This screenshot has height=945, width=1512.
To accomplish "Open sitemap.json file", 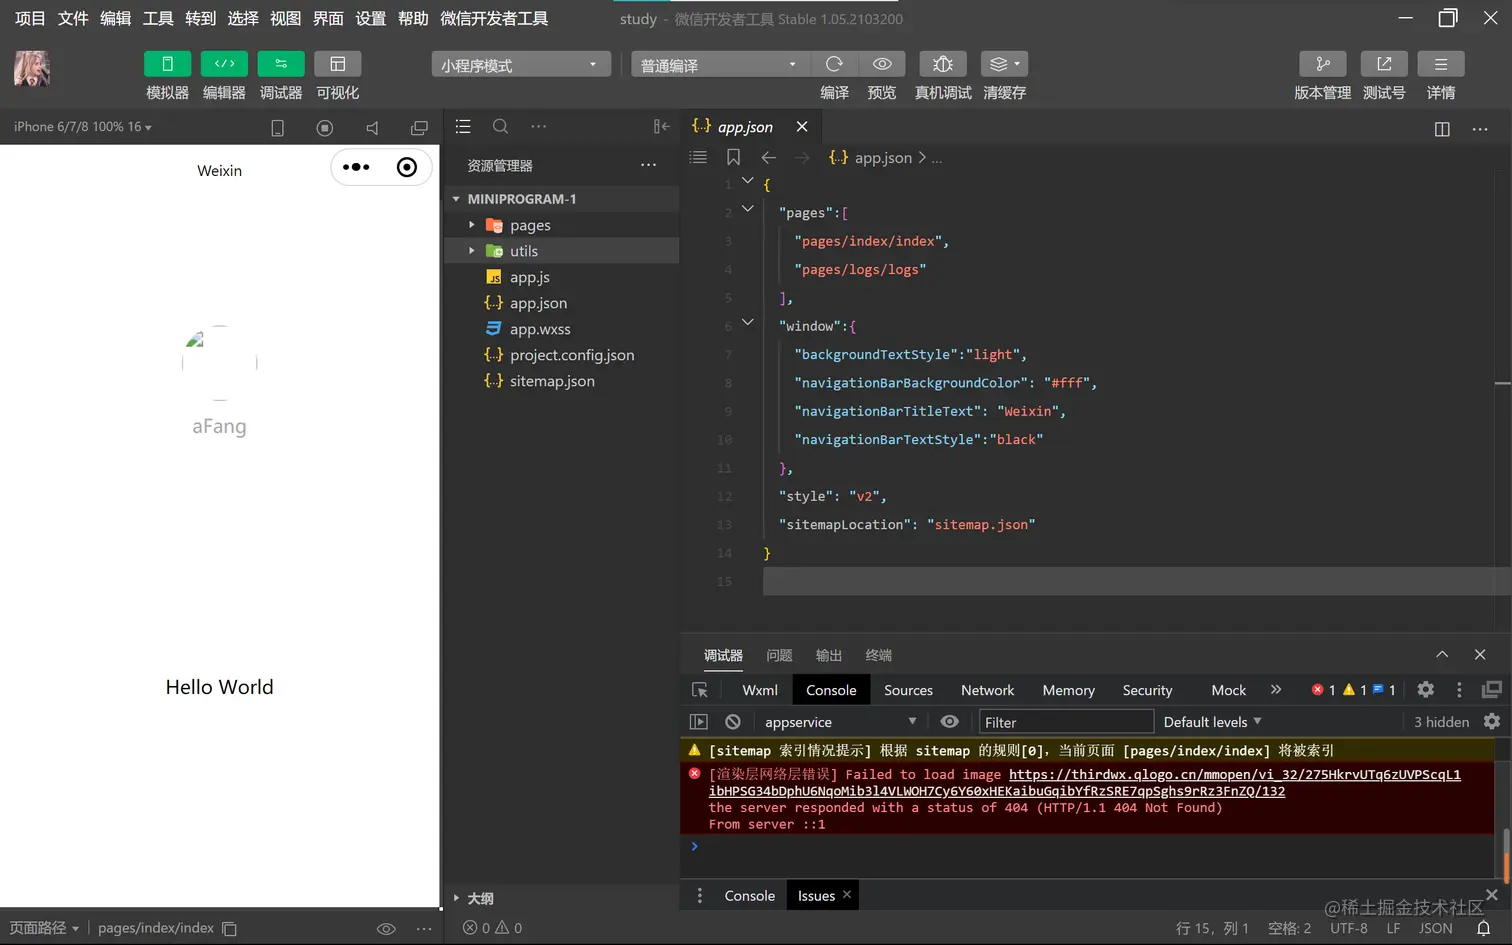I will pos(561,381).
